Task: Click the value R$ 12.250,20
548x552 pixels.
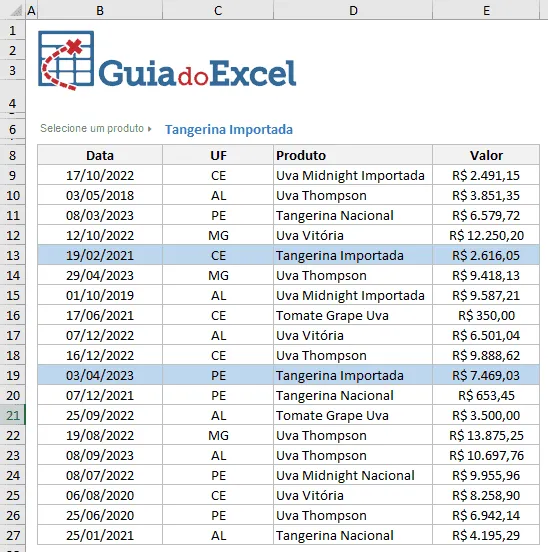Action: point(486,235)
